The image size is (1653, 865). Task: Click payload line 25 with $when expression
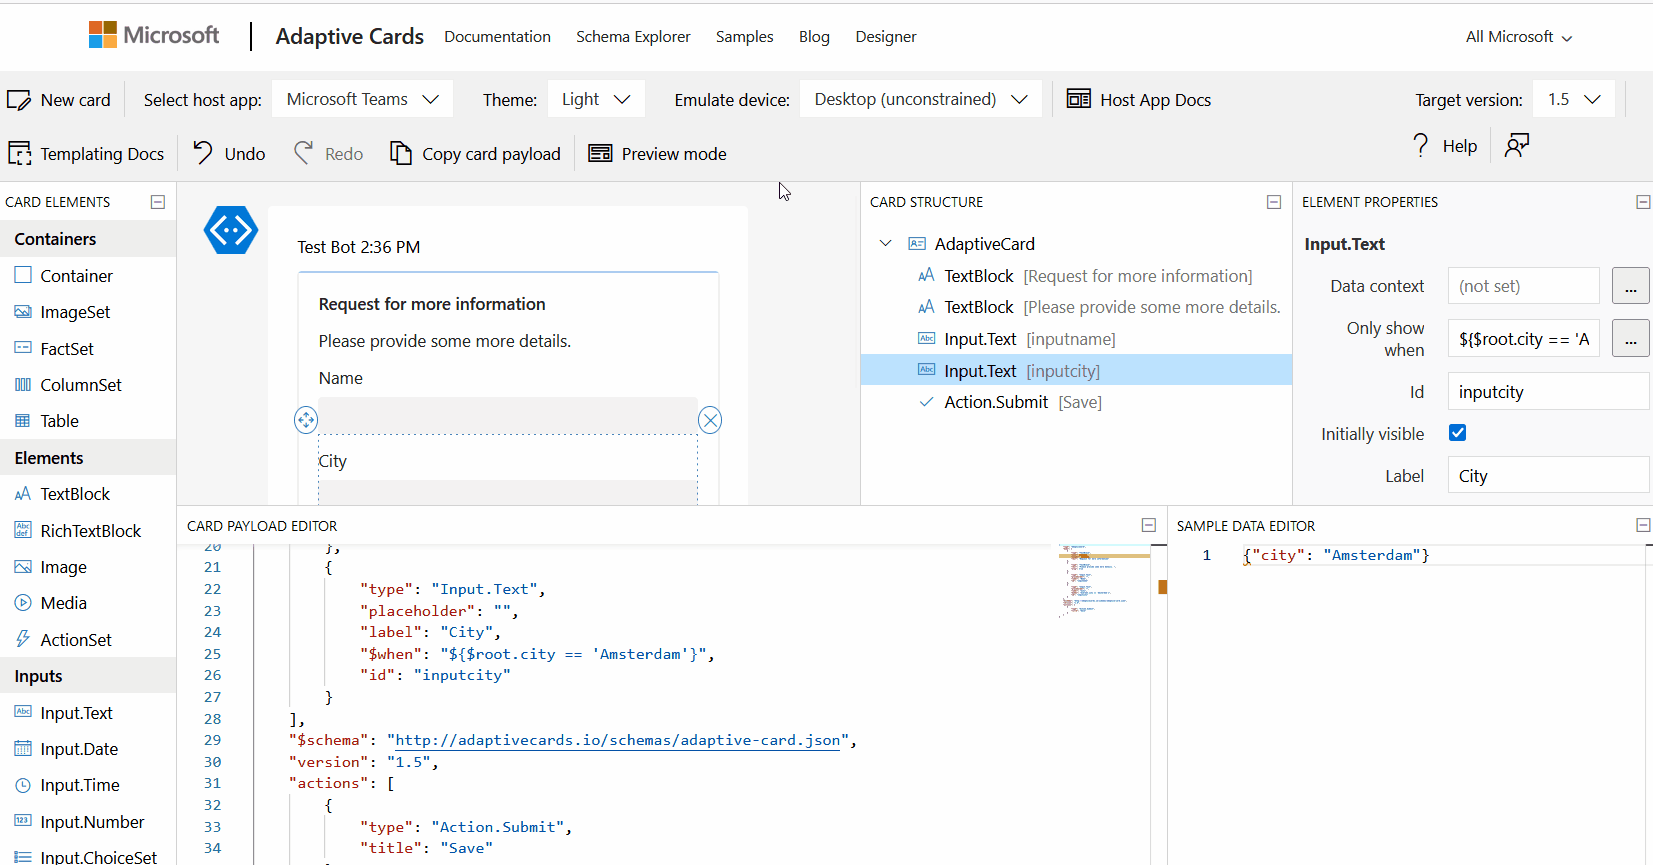[x=537, y=654]
